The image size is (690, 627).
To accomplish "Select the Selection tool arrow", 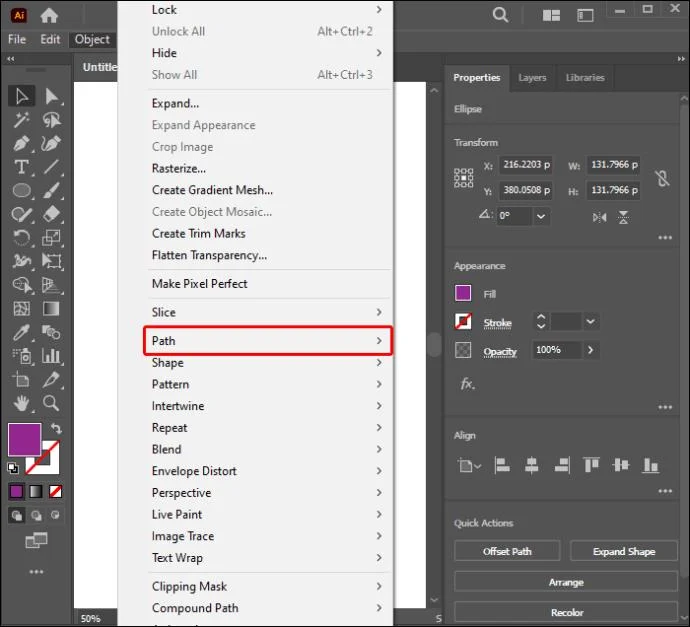I will 22,96.
